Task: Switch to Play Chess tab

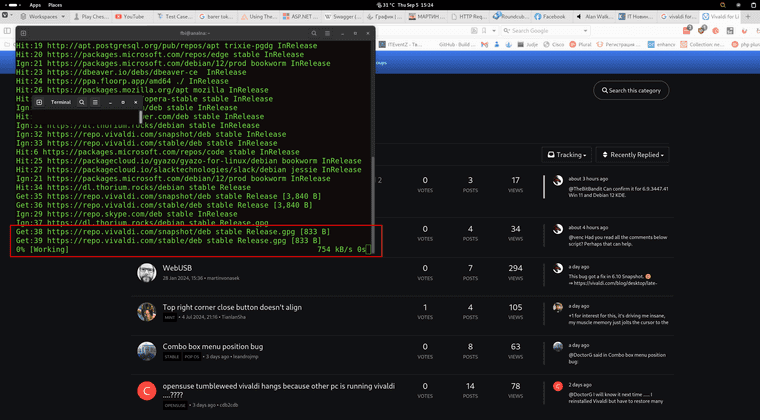Action: [91, 16]
